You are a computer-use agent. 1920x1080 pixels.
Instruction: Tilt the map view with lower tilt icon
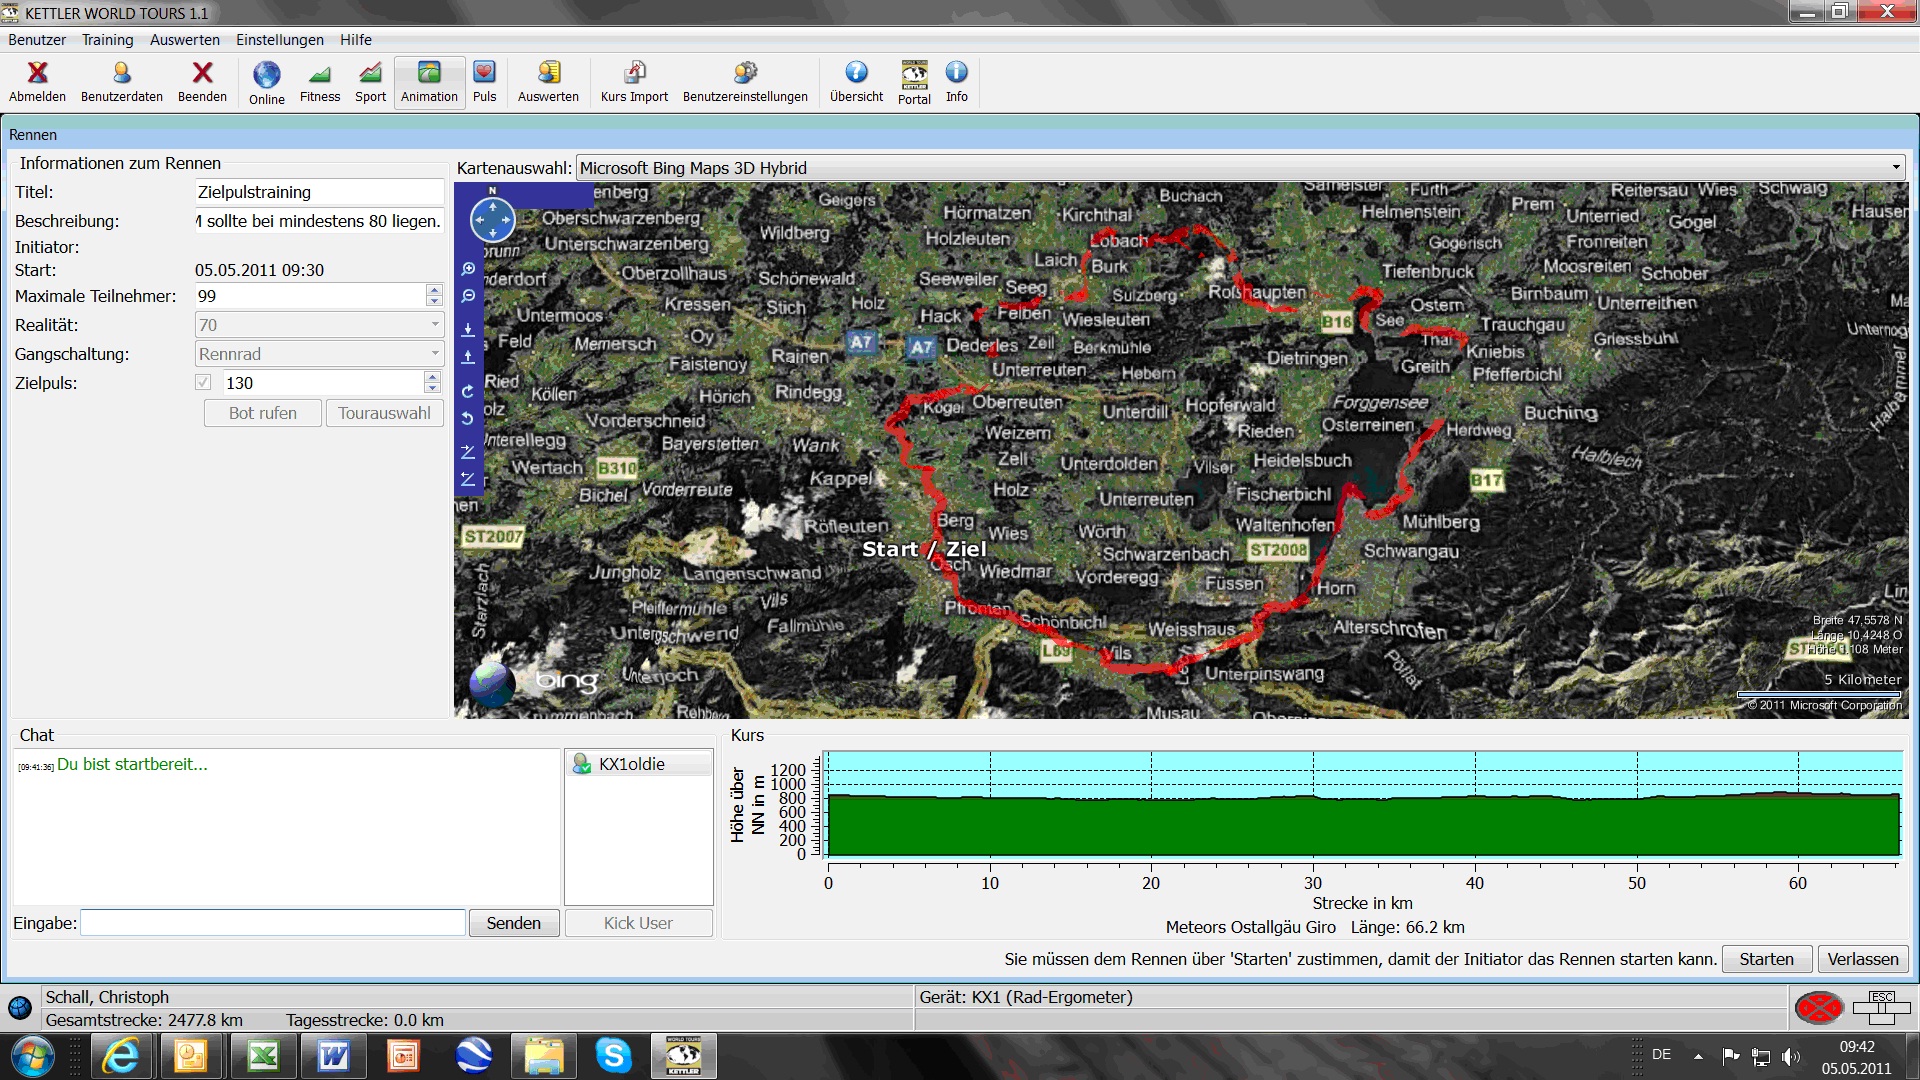coord(467,479)
